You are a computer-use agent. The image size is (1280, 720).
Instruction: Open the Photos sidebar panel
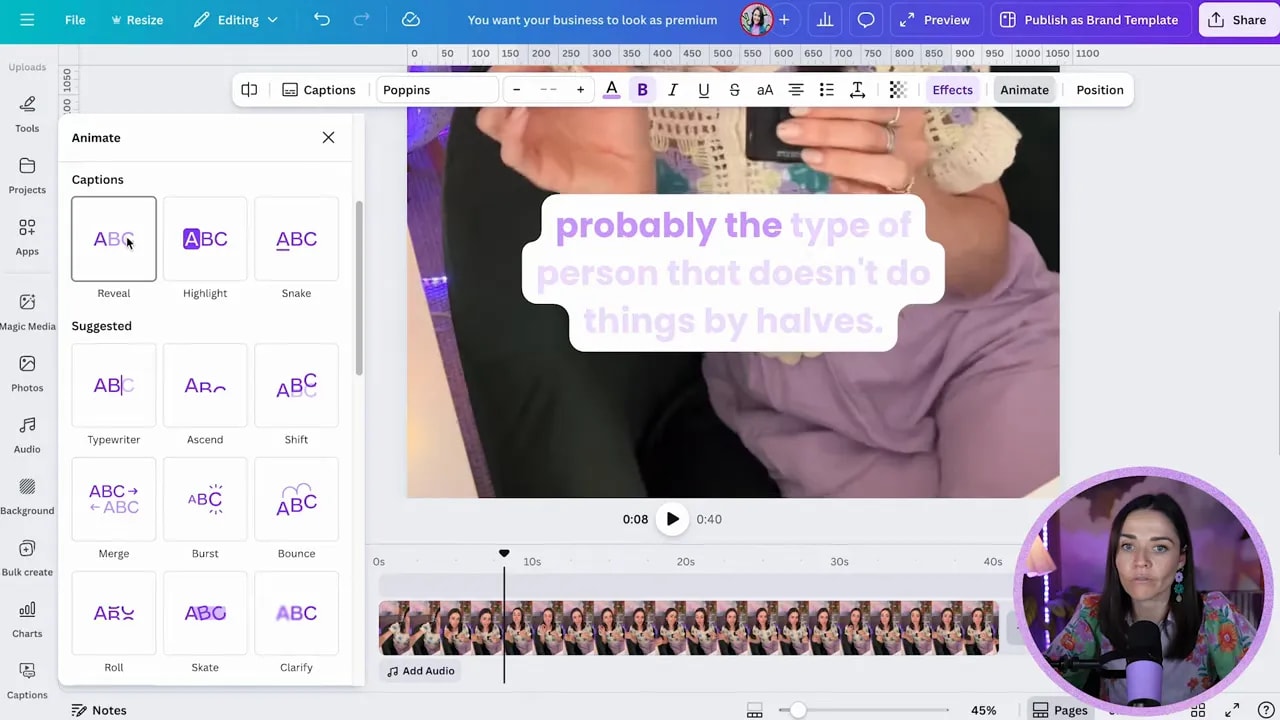tap(27, 374)
